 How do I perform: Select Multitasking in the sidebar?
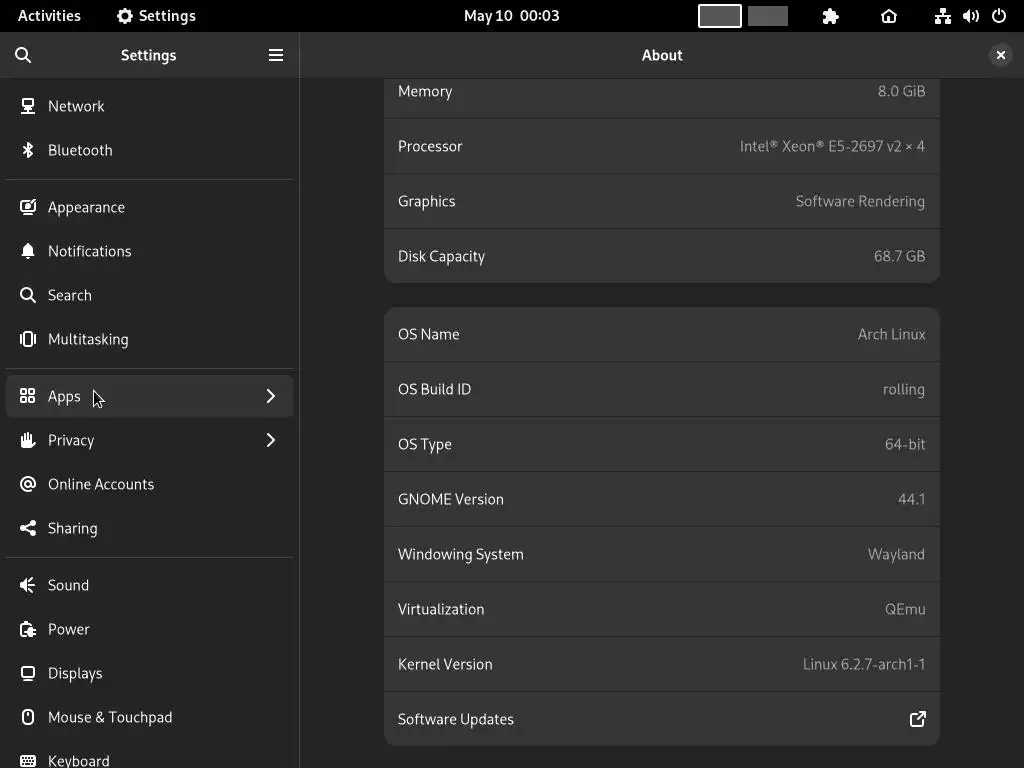click(150, 339)
